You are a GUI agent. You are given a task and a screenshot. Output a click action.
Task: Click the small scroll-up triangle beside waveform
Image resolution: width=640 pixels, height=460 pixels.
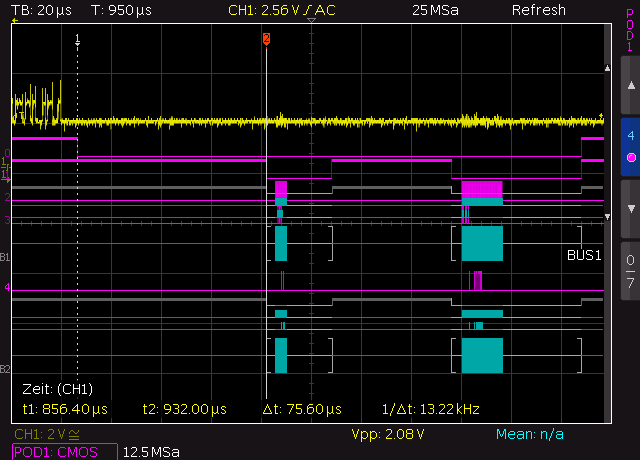pyautogui.click(x=607, y=69)
